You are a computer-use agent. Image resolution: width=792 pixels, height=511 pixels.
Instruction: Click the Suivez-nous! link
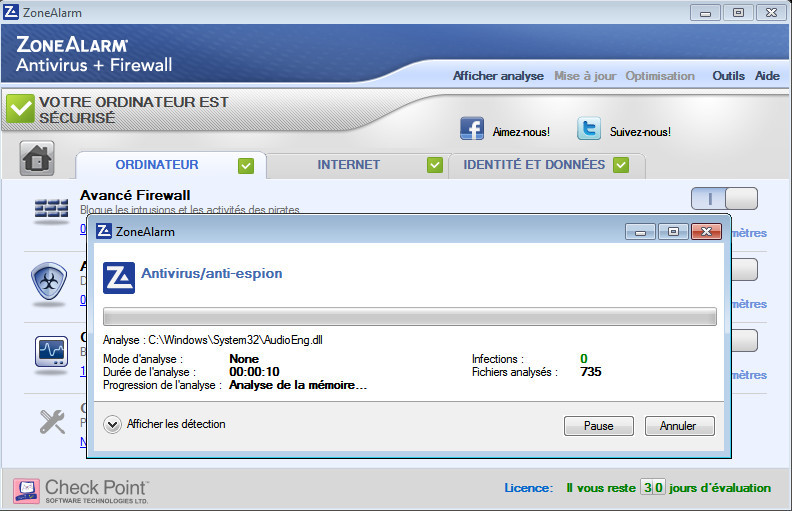[x=640, y=132]
